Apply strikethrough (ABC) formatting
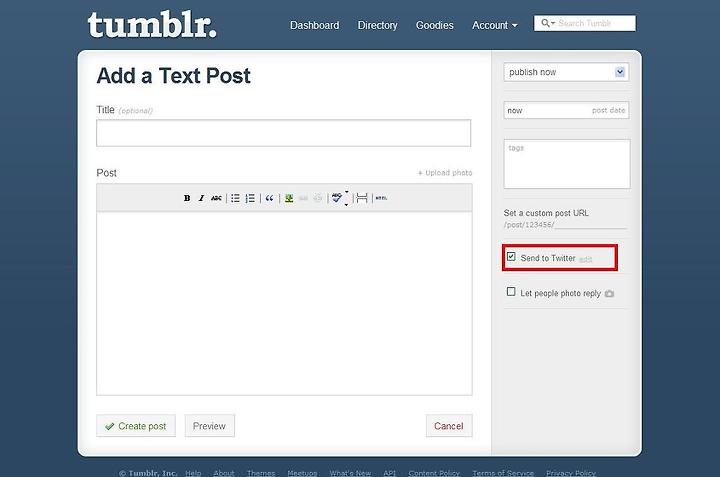The image size is (720, 477). pos(216,198)
